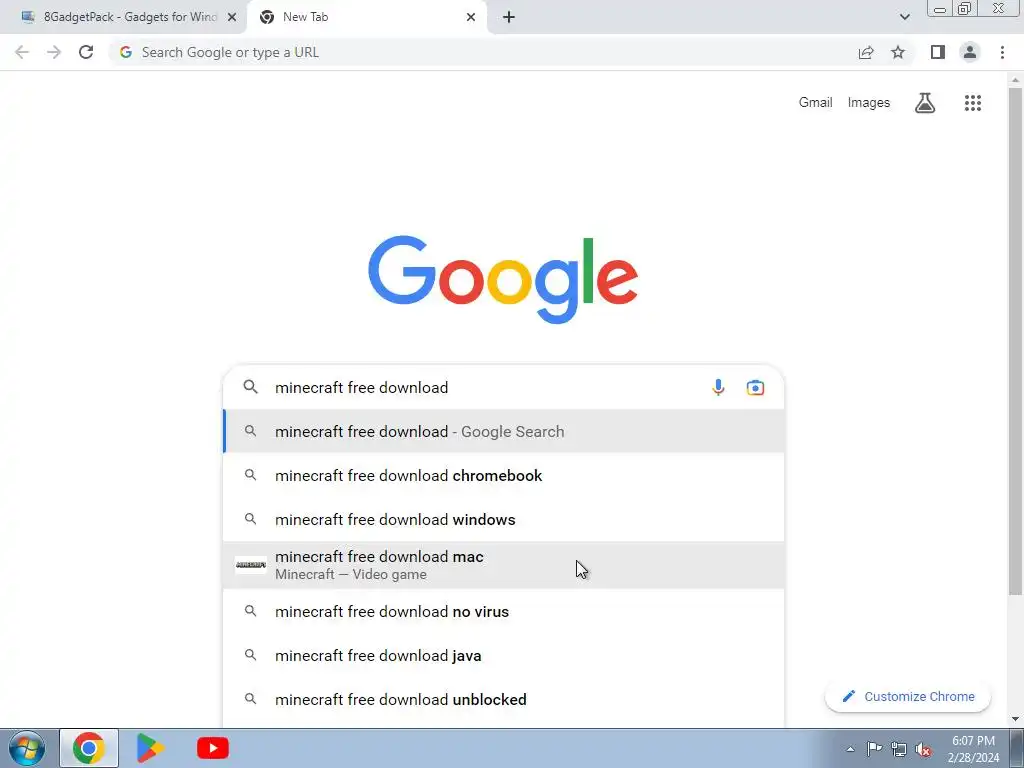Open the Google apps grid
This screenshot has height=768, width=1024.
point(972,103)
